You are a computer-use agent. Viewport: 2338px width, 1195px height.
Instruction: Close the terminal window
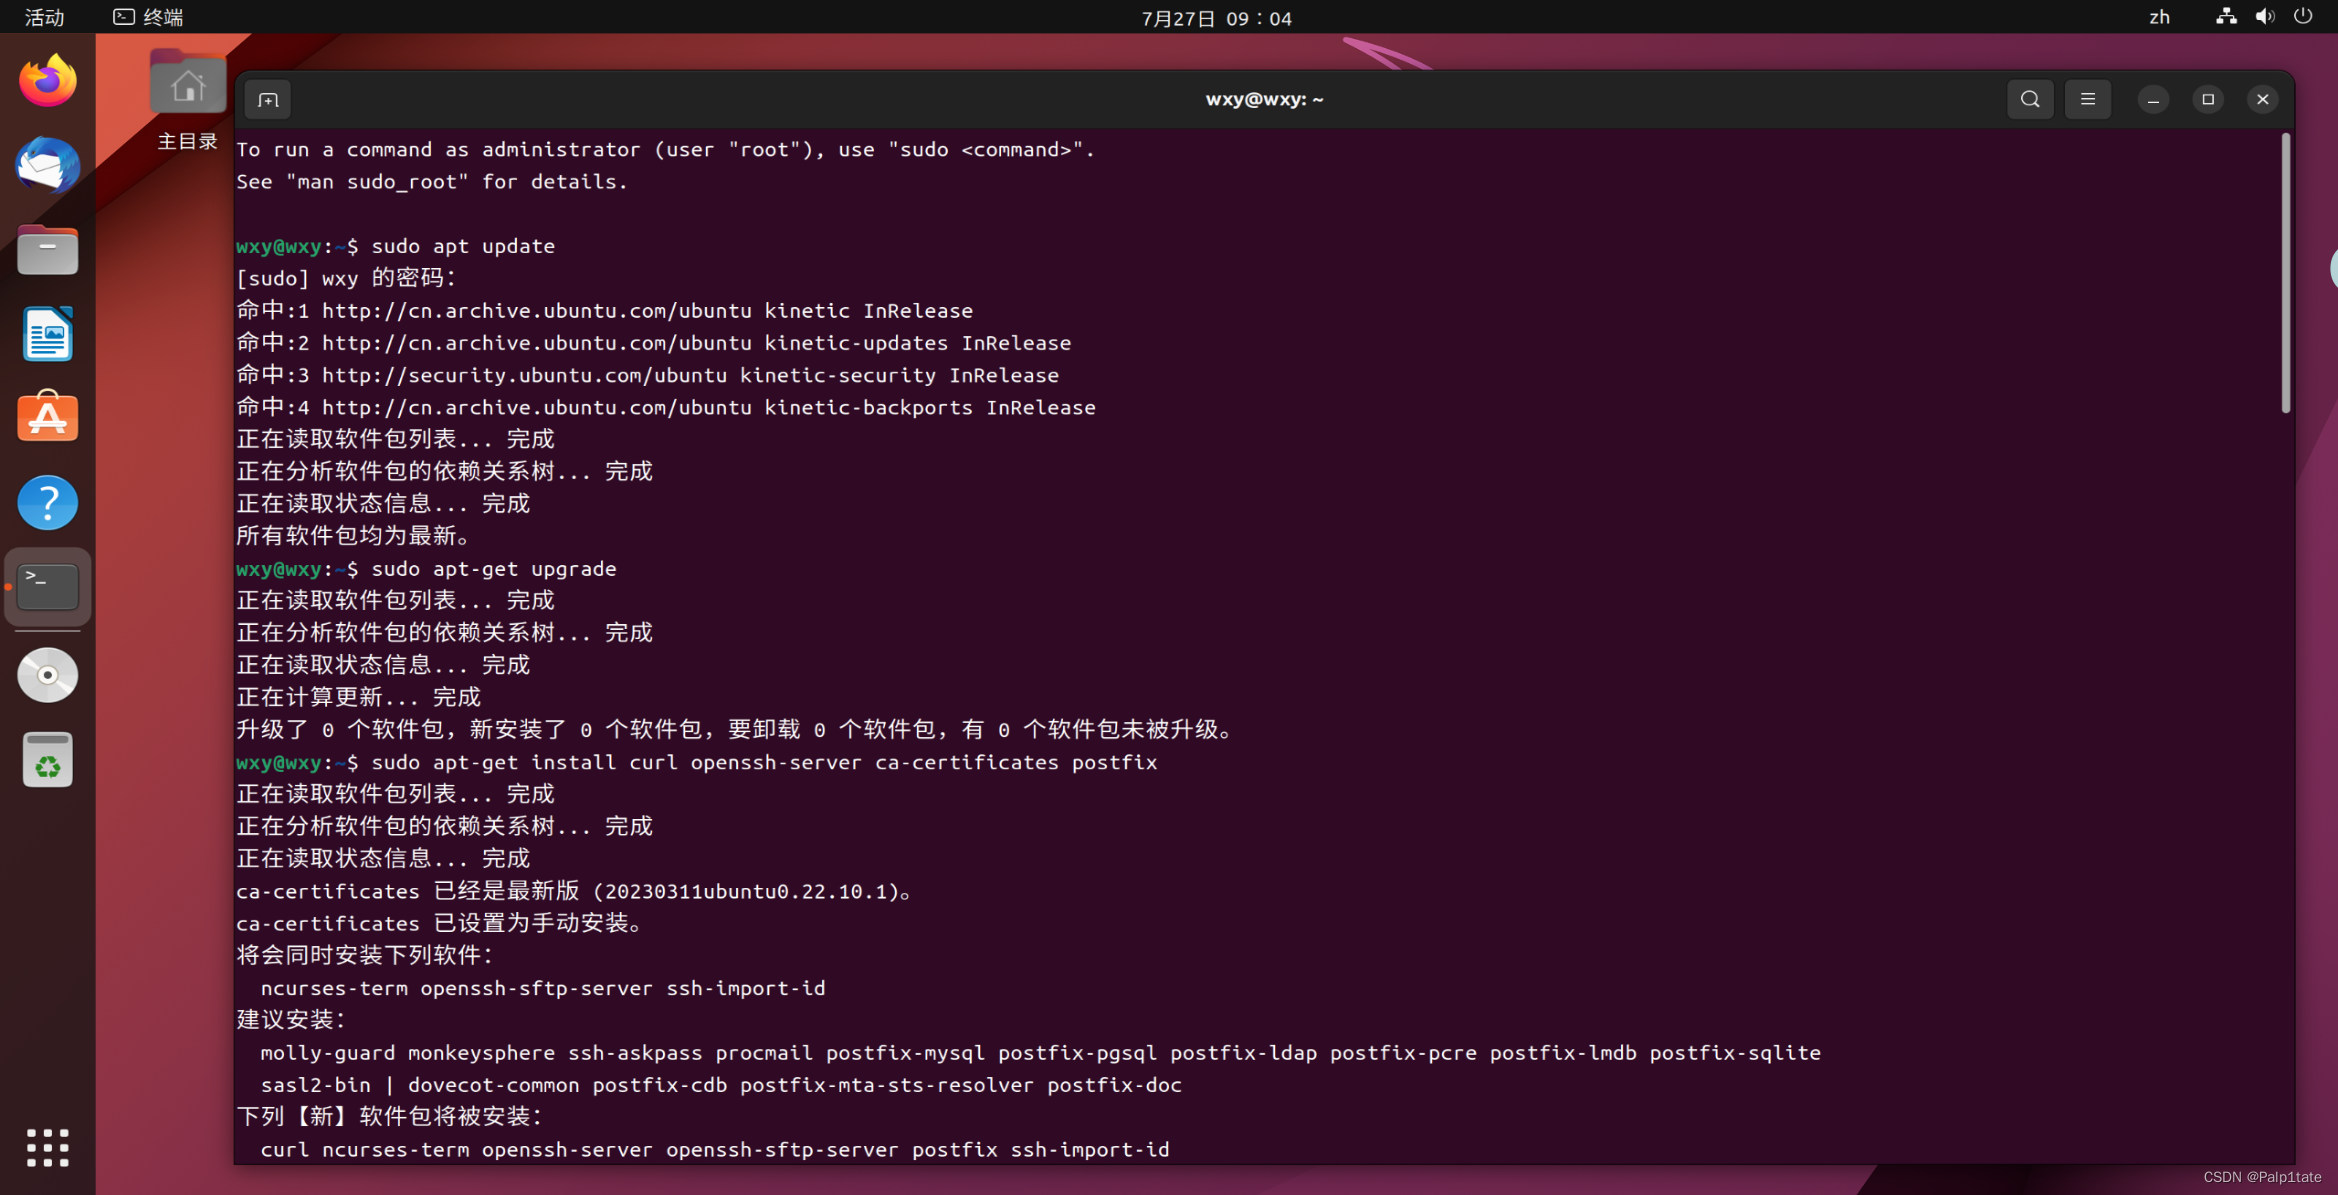click(x=2262, y=99)
